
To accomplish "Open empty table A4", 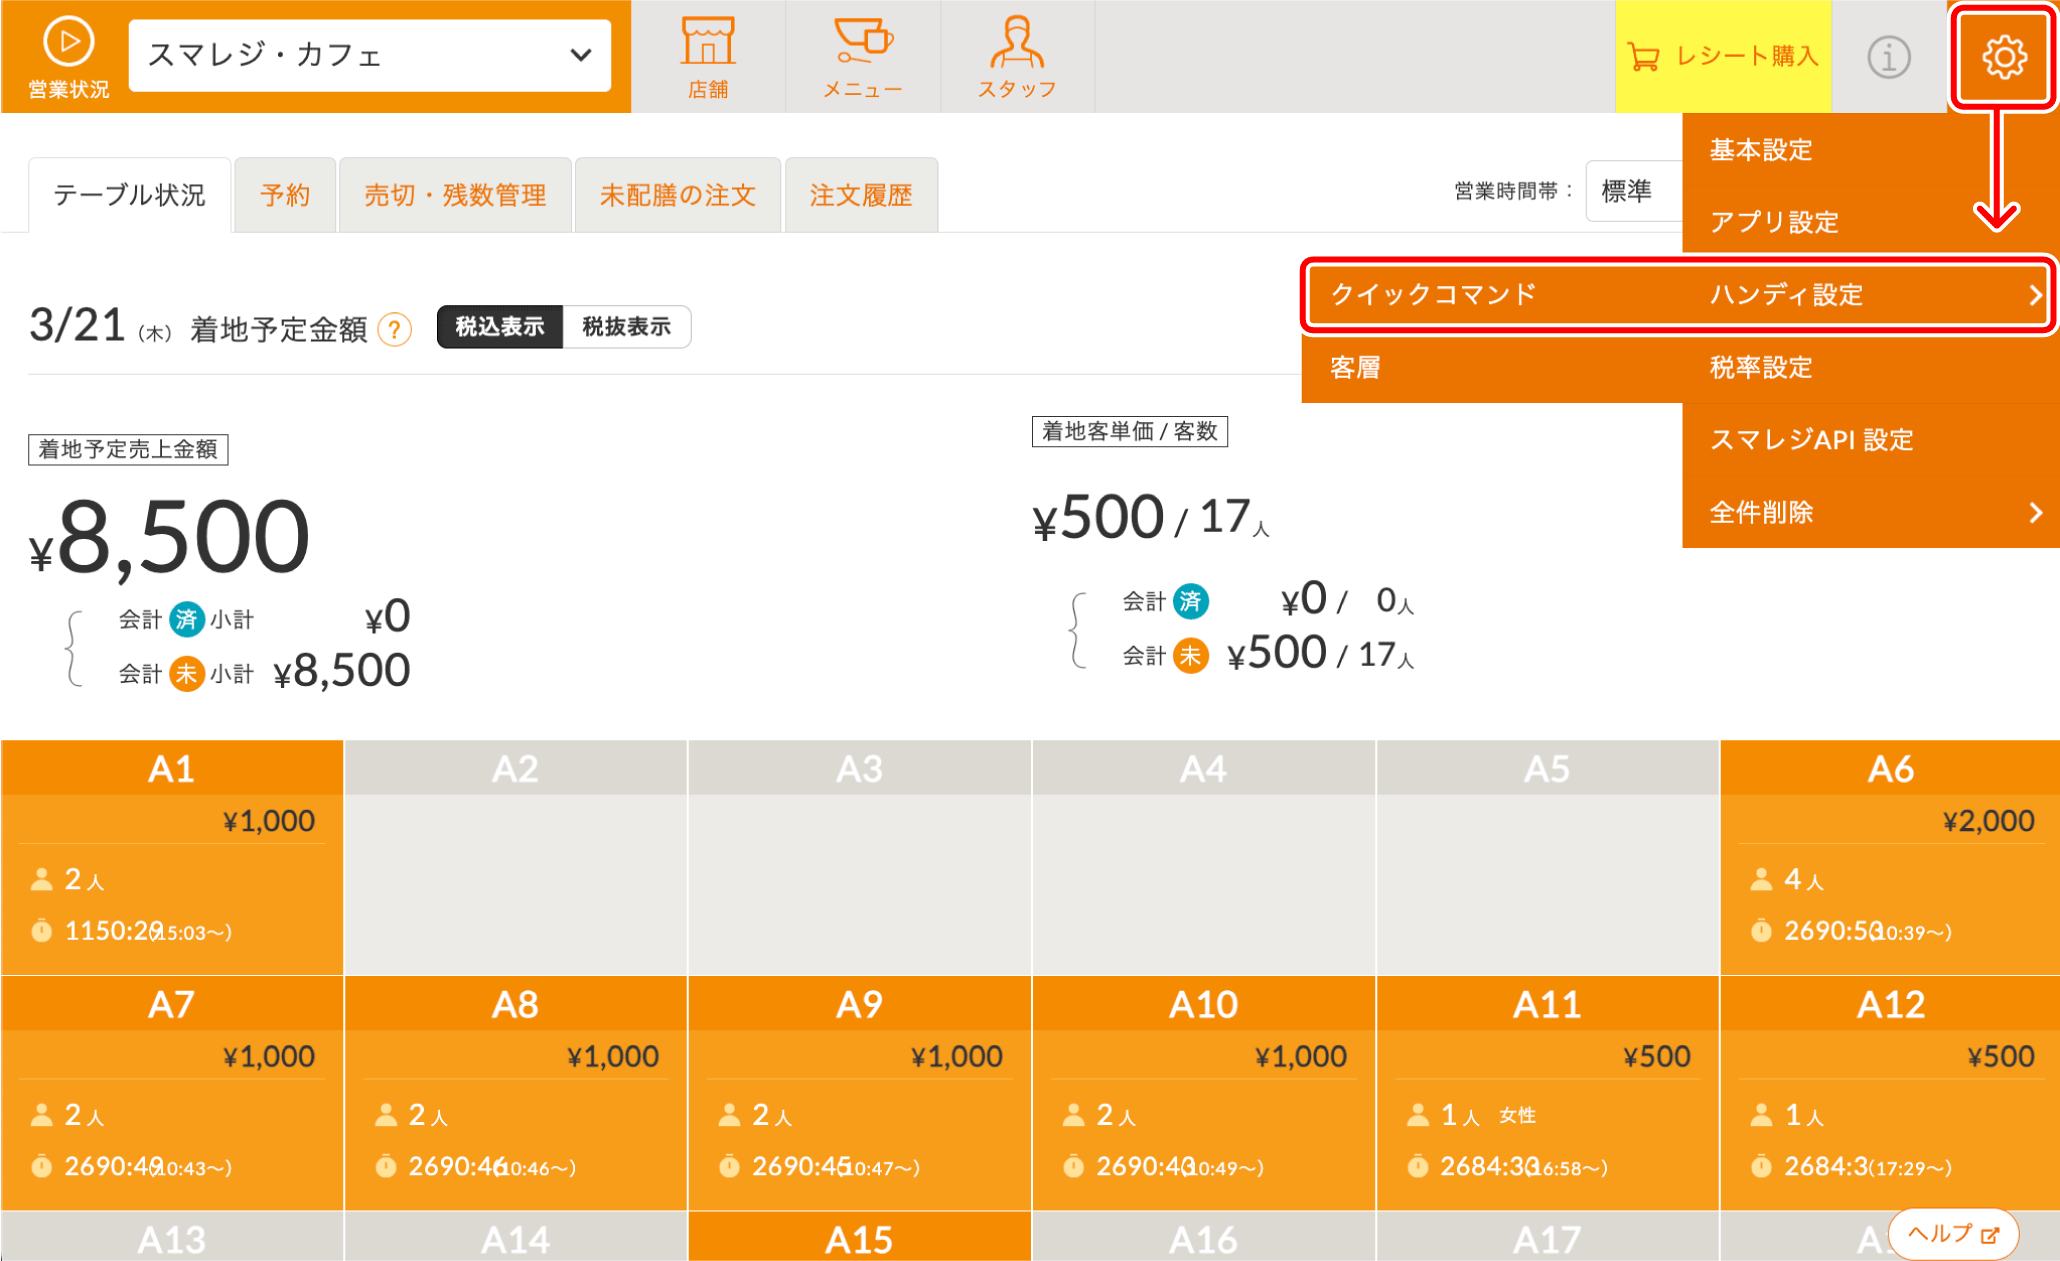I will [1204, 858].
